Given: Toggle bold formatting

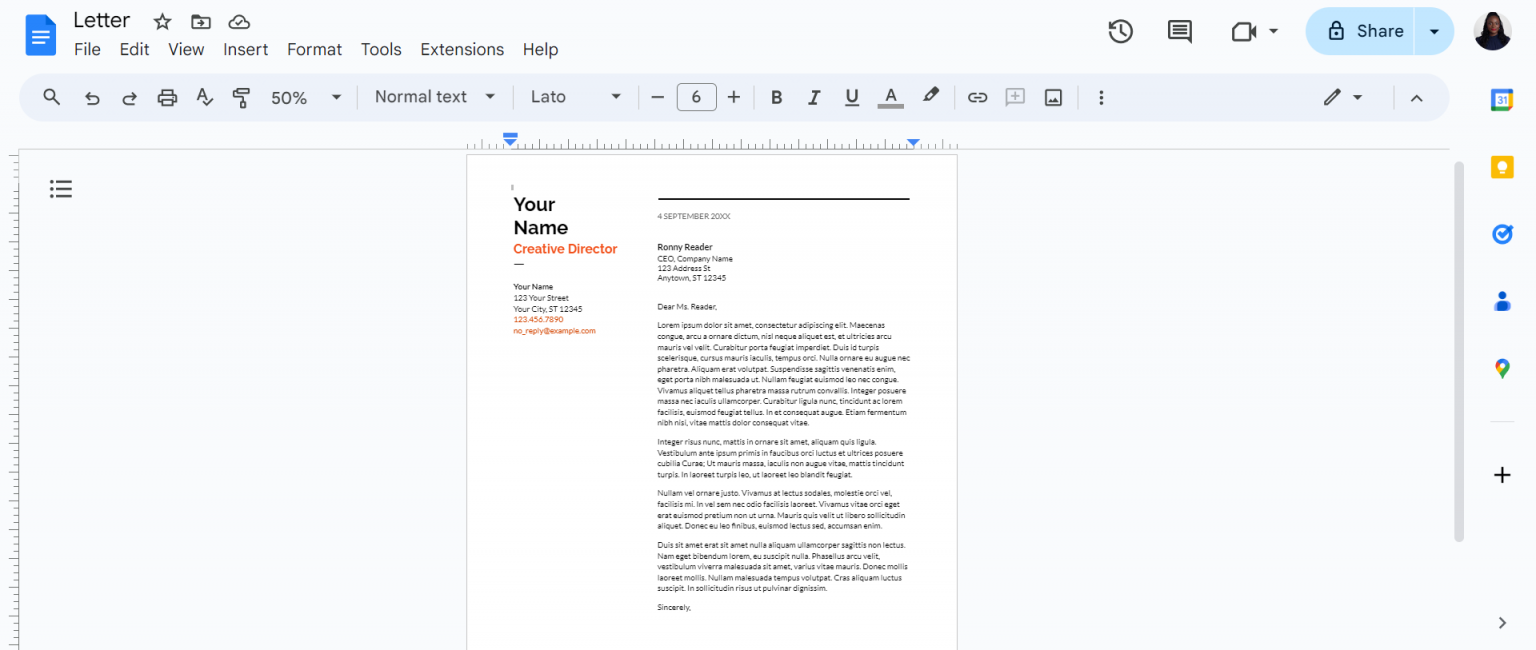Looking at the screenshot, I should 776,97.
